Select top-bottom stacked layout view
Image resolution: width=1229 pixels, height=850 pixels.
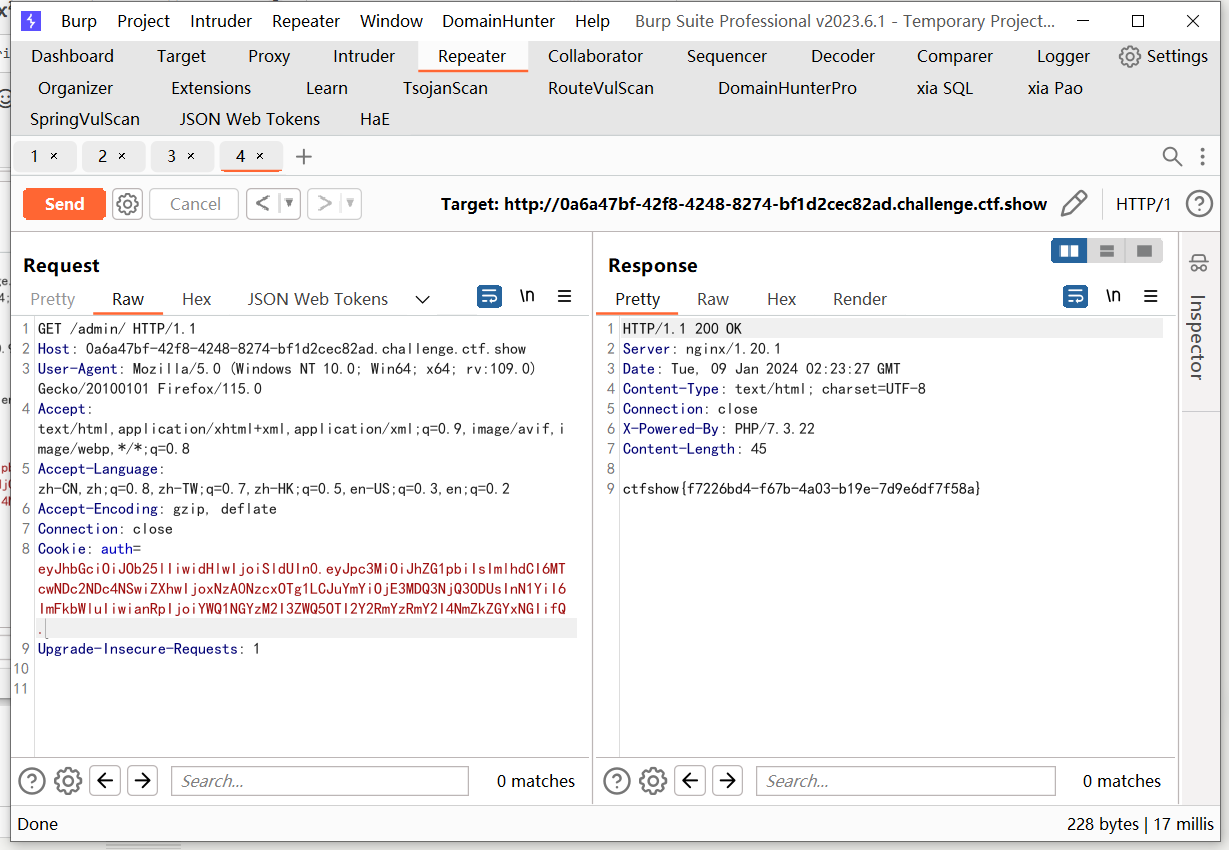coord(1106,250)
